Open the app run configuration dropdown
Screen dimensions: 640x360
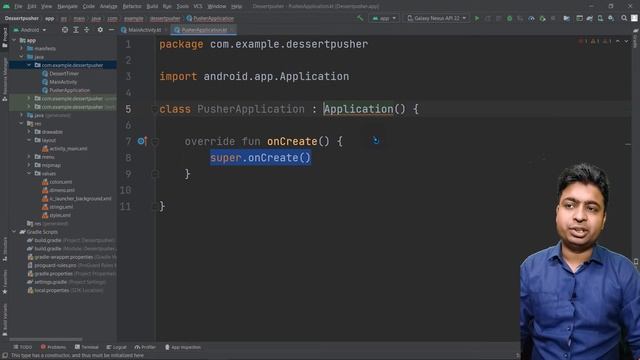[384, 18]
